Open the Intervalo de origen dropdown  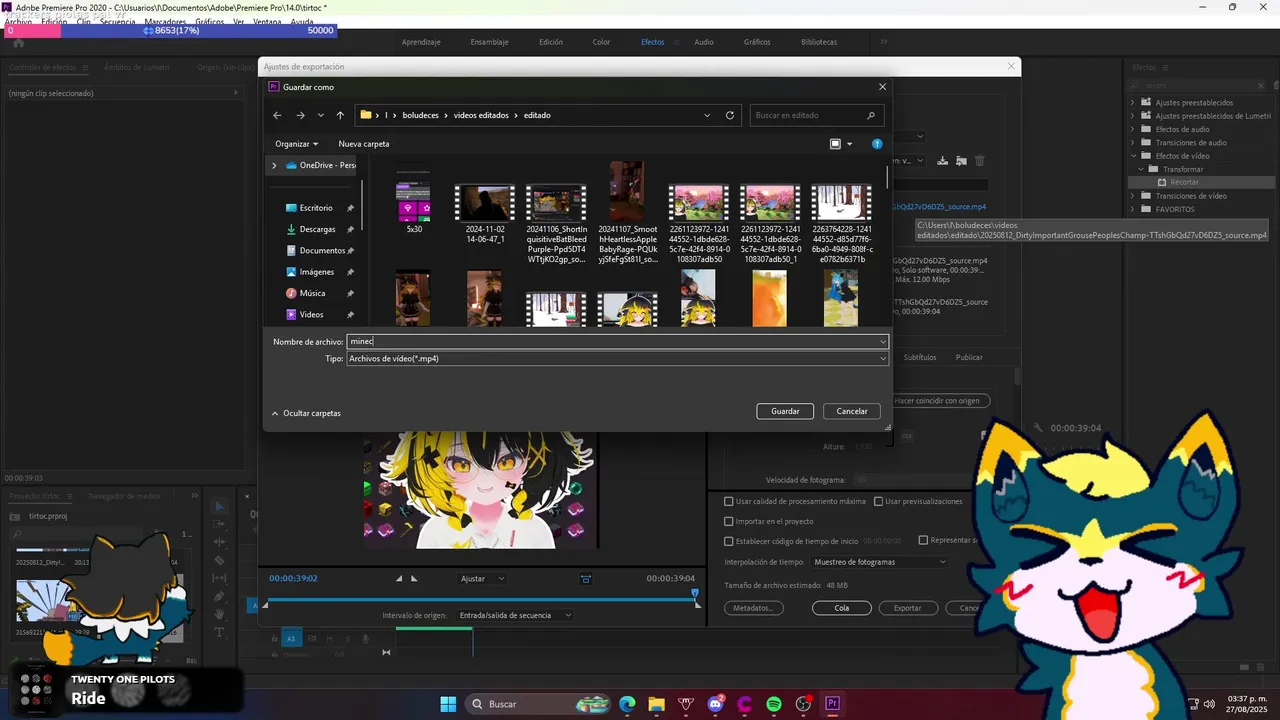(x=514, y=615)
